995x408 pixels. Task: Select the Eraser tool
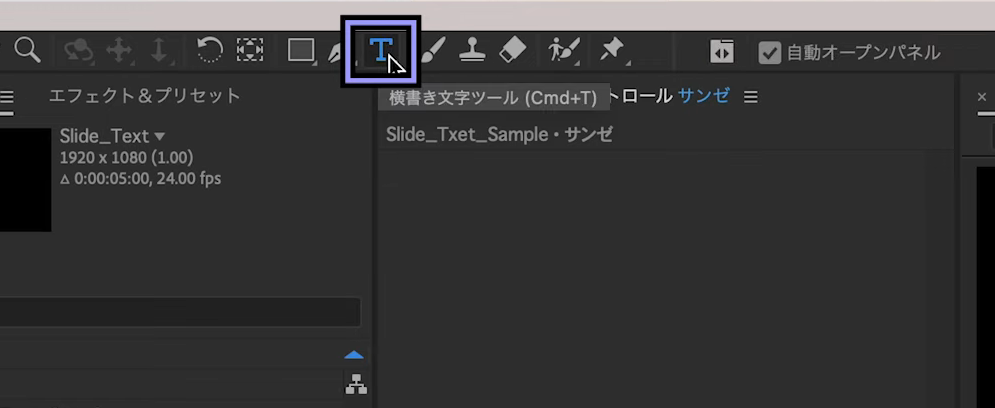click(x=512, y=49)
